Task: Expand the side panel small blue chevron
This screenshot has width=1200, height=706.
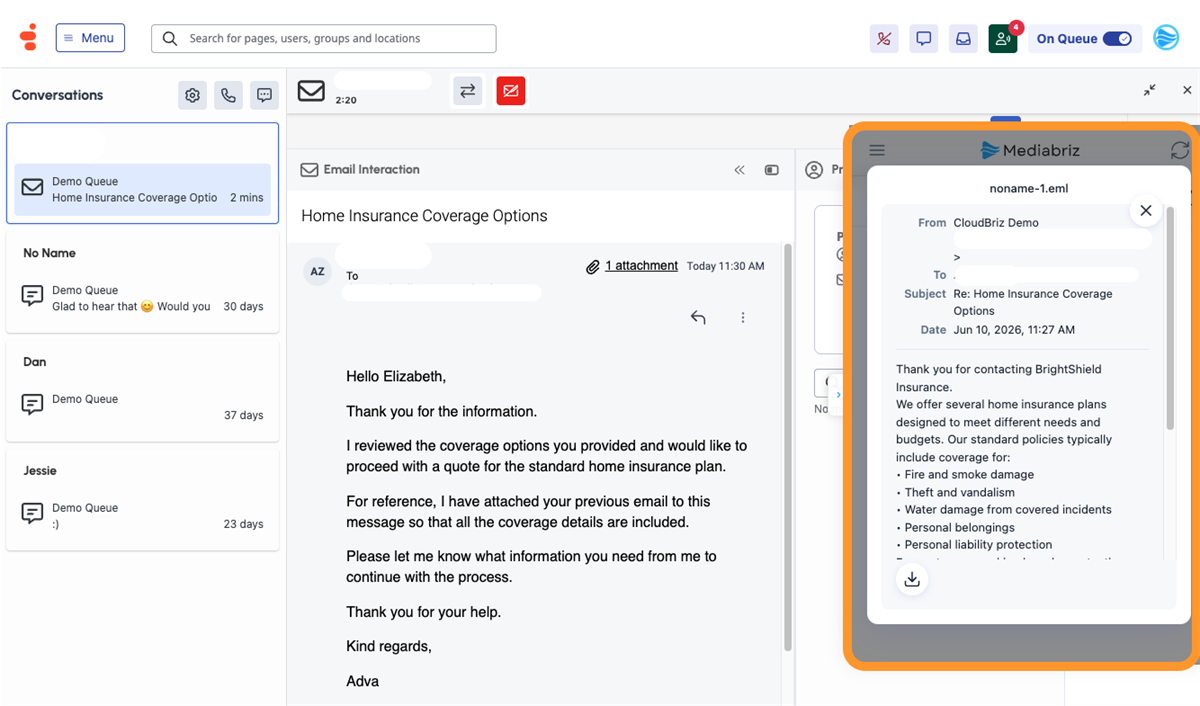Action: [x=838, y=395]
